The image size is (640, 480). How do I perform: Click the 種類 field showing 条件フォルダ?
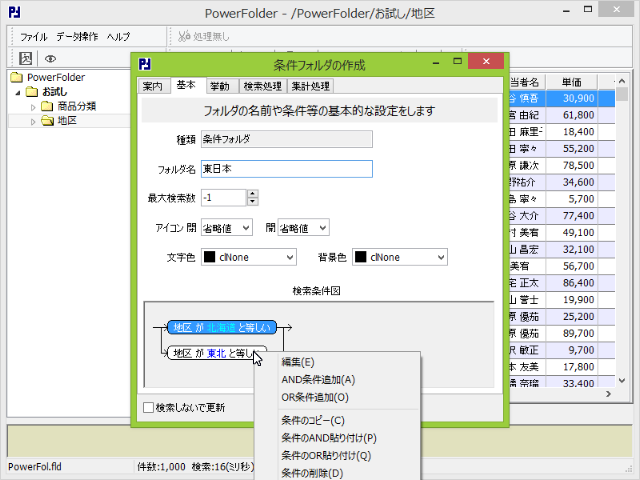coord(287,139)
